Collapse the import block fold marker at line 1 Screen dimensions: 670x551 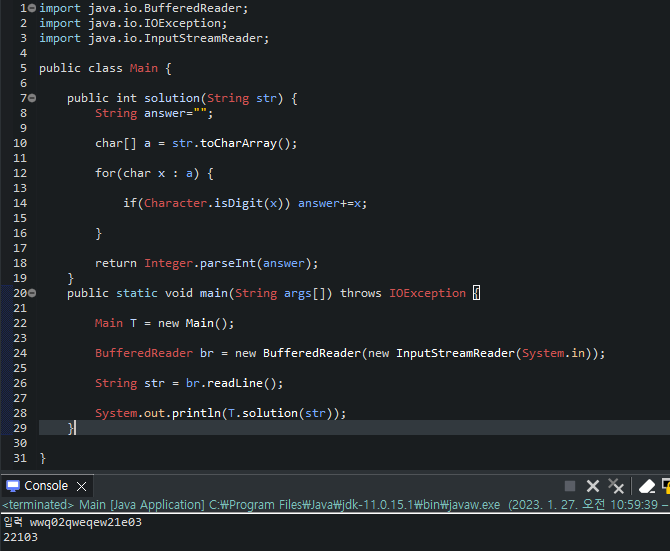32,8
